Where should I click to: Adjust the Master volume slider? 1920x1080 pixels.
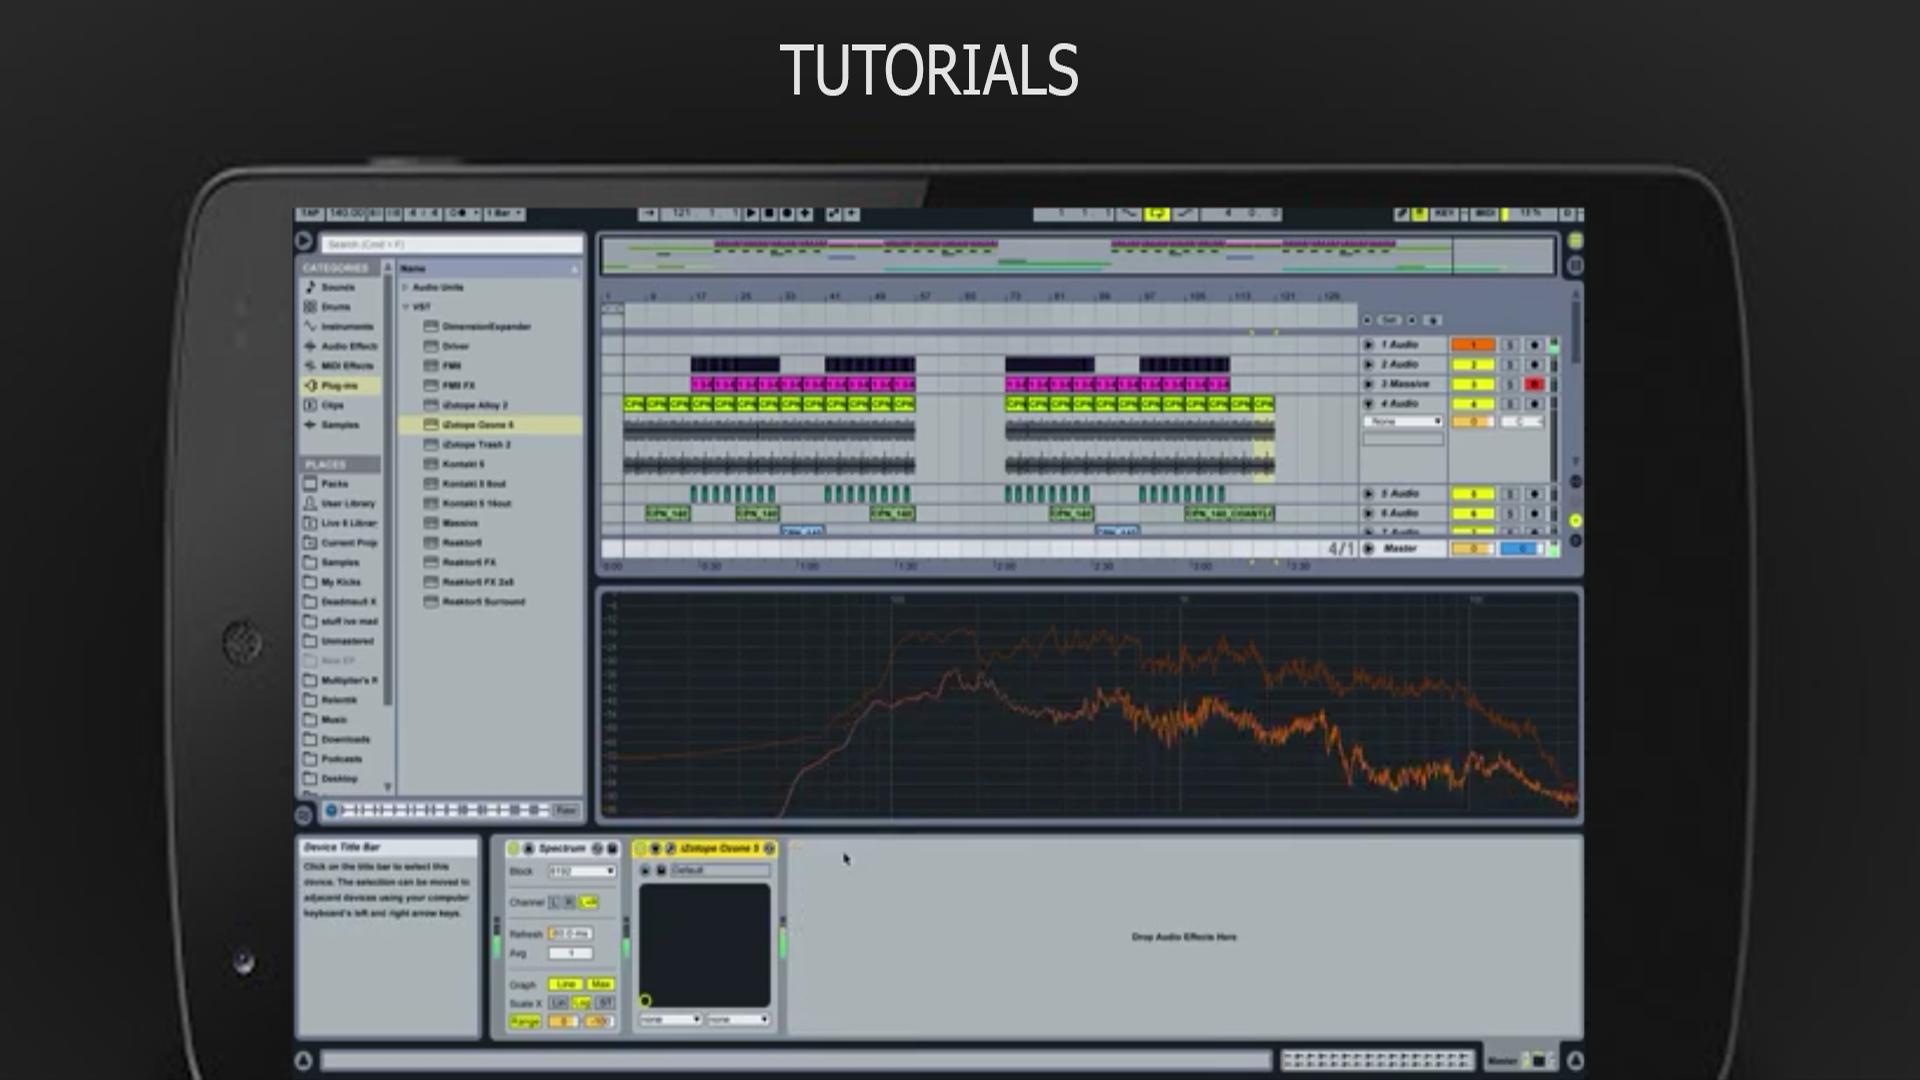click(1472, 549)
